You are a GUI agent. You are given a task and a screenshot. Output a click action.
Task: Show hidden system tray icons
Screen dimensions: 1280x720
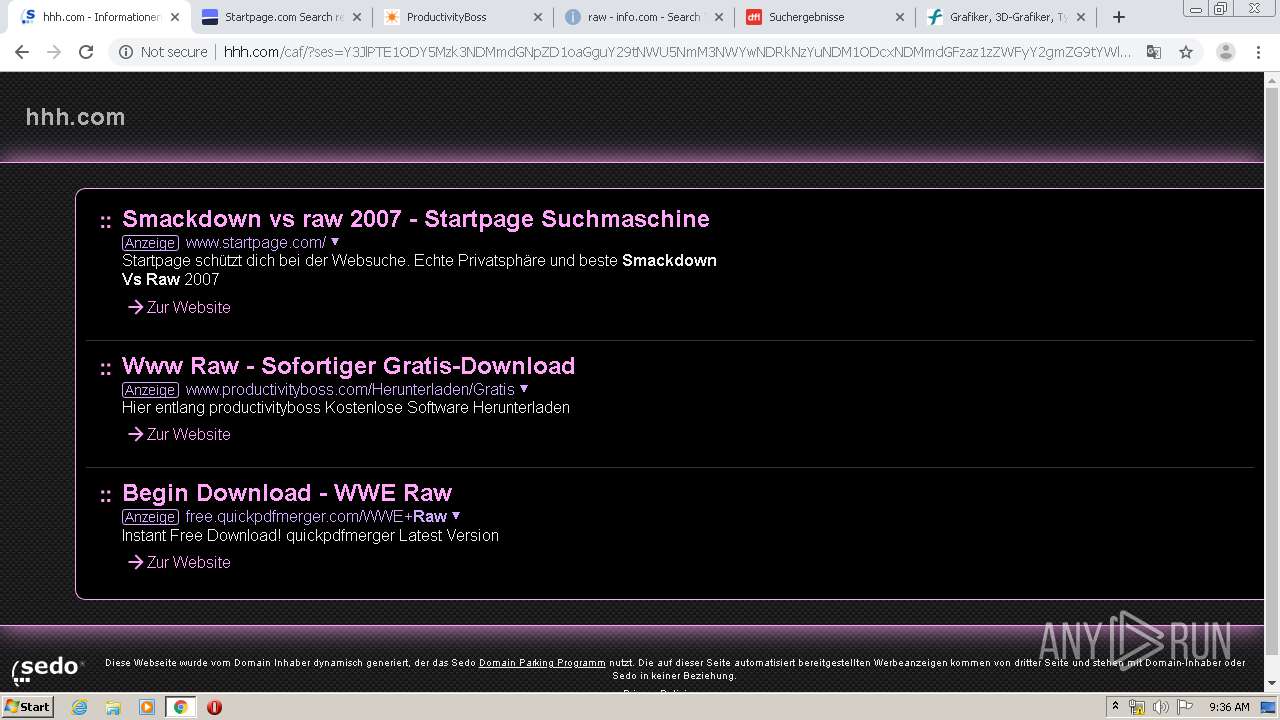[1115, 707]
